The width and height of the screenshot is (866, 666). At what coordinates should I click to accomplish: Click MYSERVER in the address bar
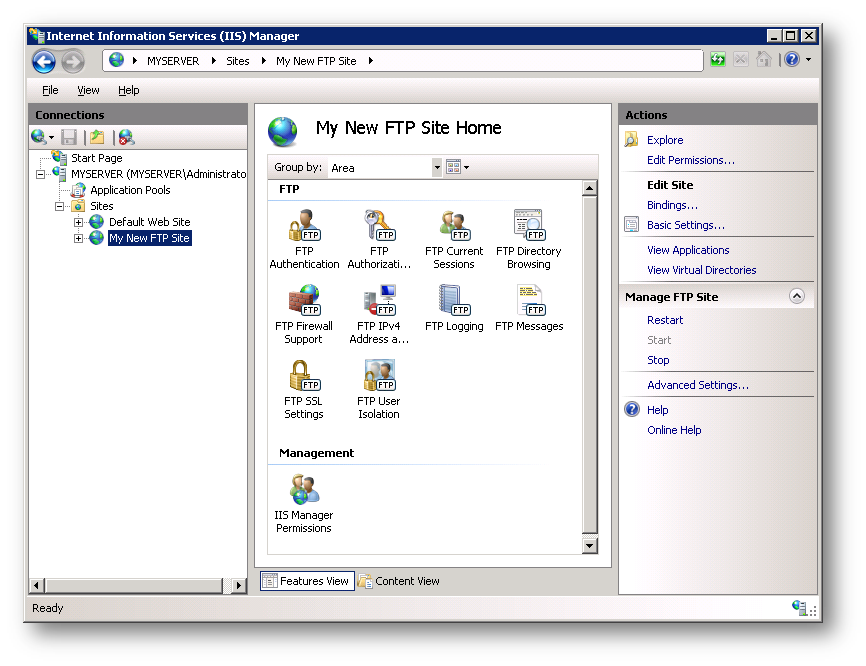pos(173,61)
